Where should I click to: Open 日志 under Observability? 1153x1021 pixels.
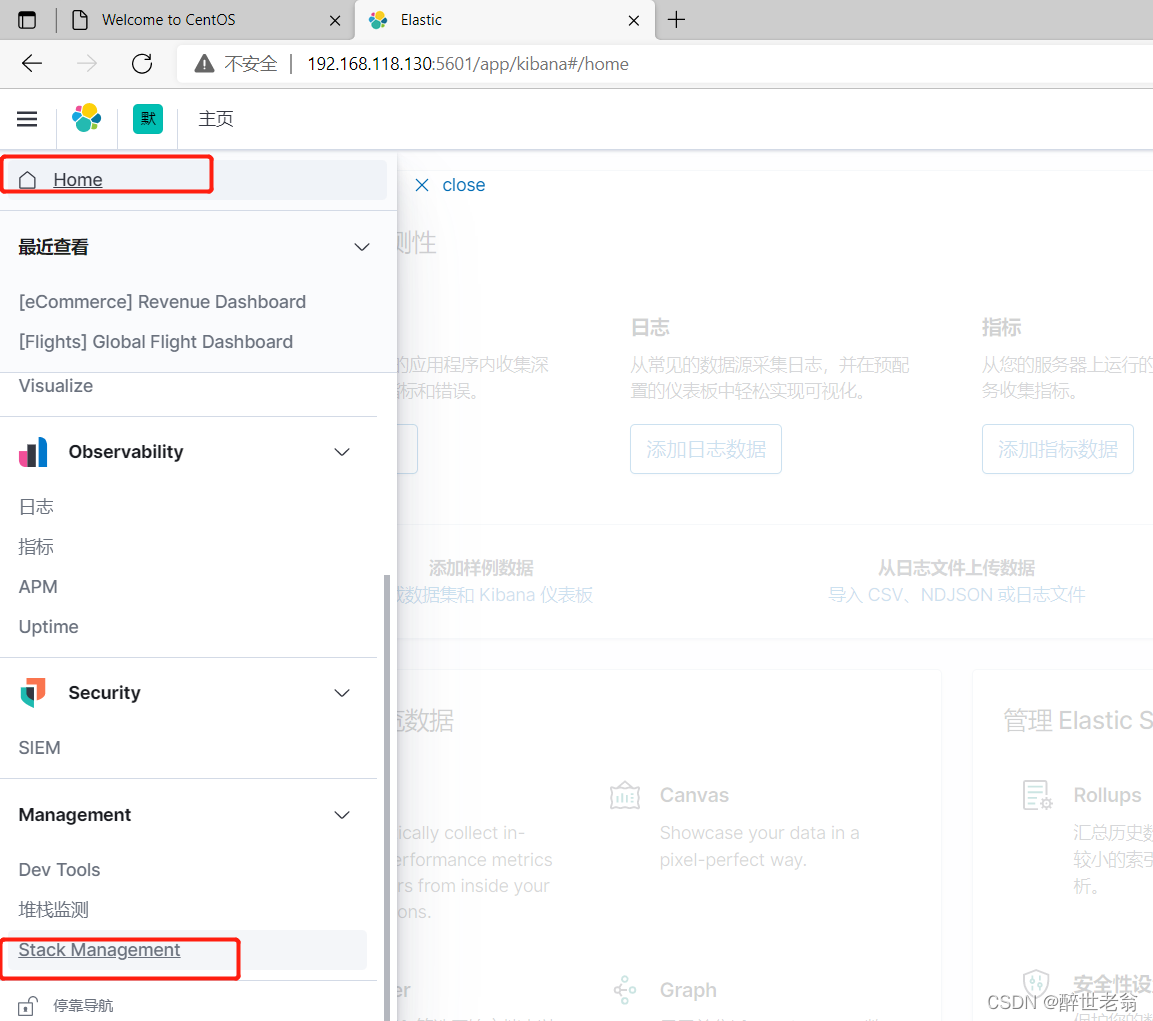tap(36, 507)
